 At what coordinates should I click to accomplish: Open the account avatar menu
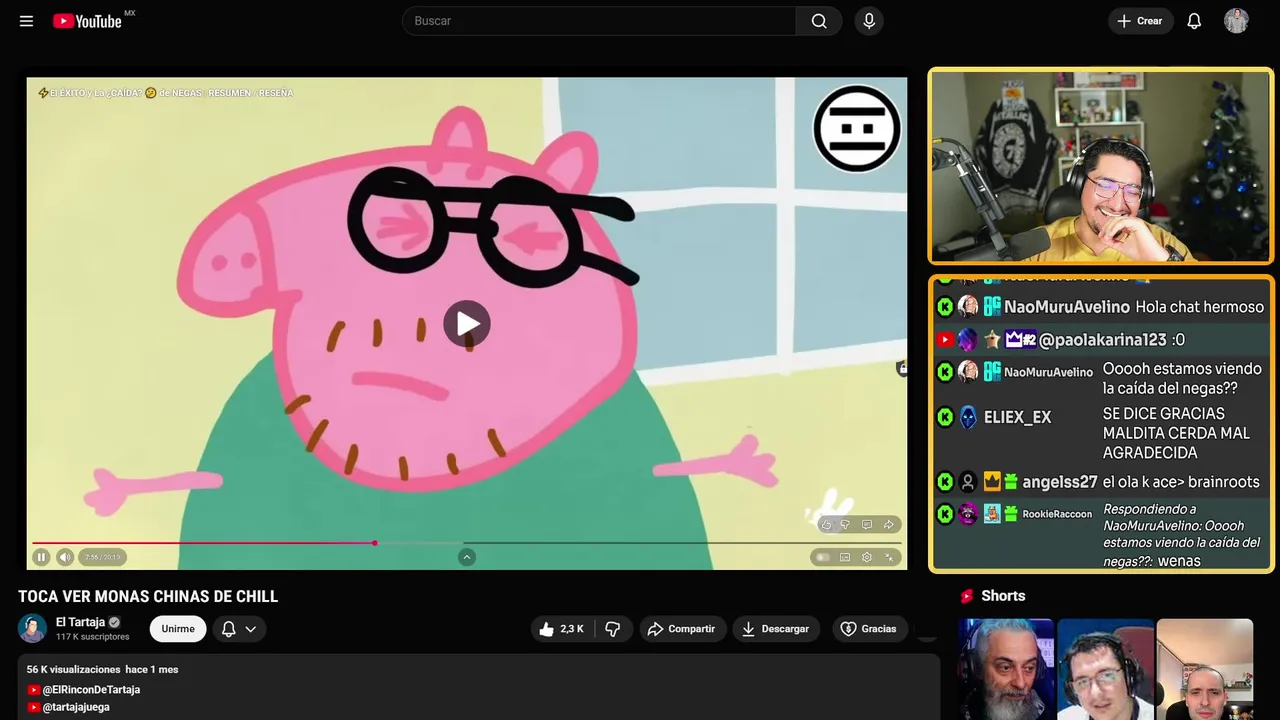click(x=1236, y=21)
